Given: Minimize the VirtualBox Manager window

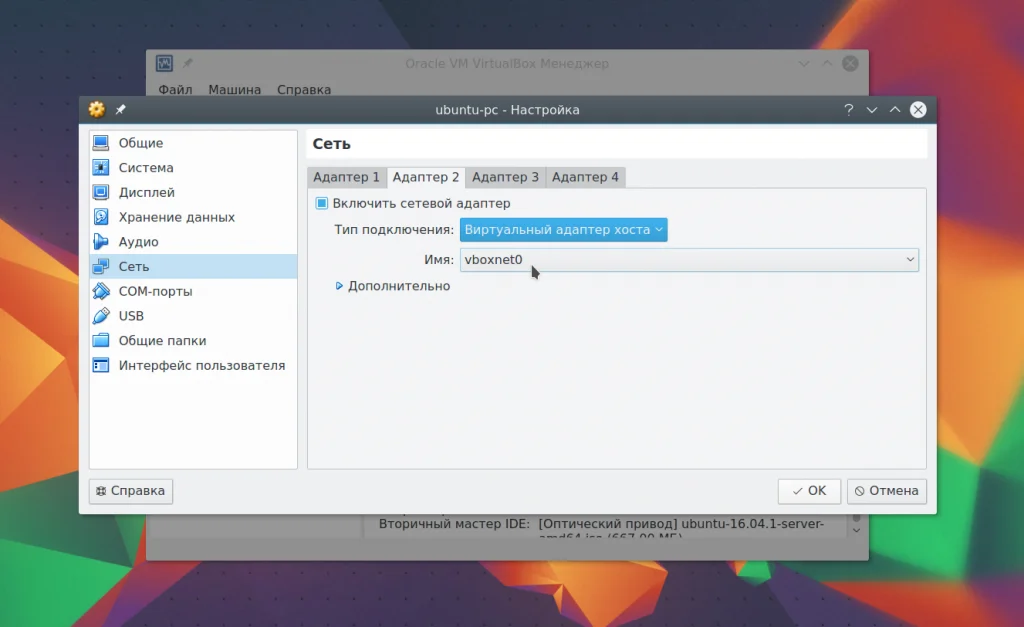Looking at the screenshot, I should [x=804, y=63].
